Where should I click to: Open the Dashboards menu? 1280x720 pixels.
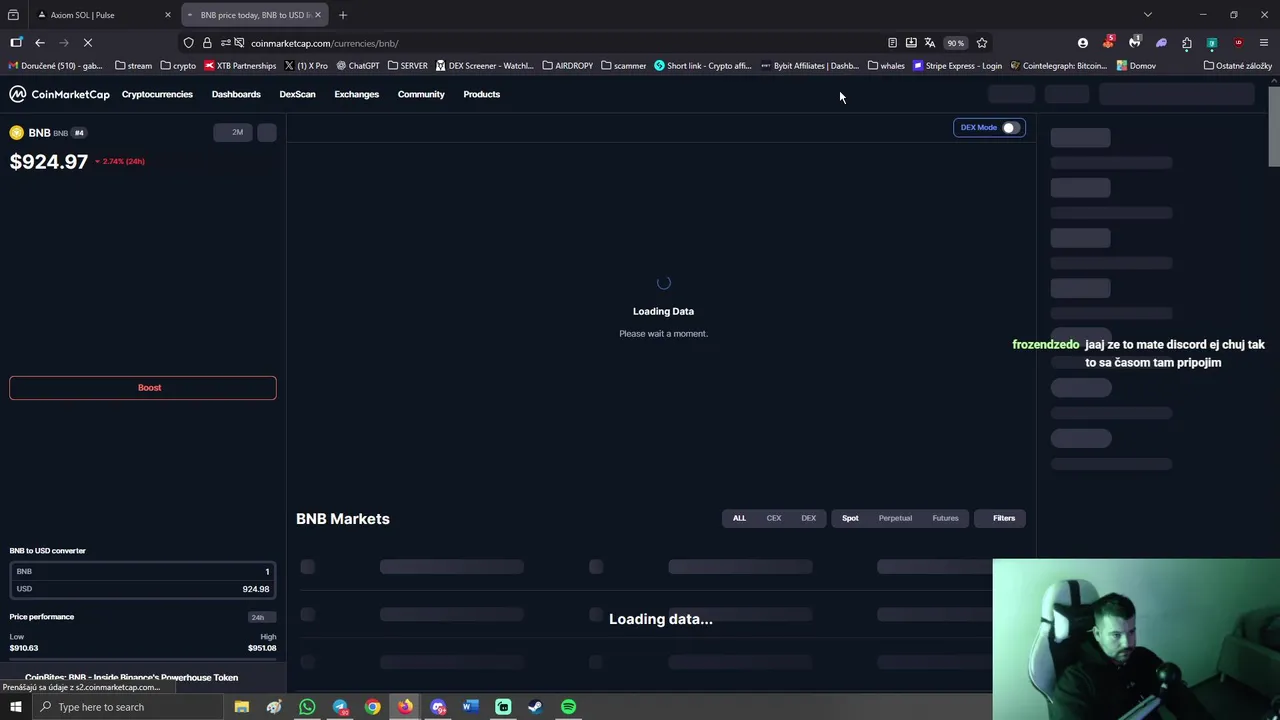236,94
